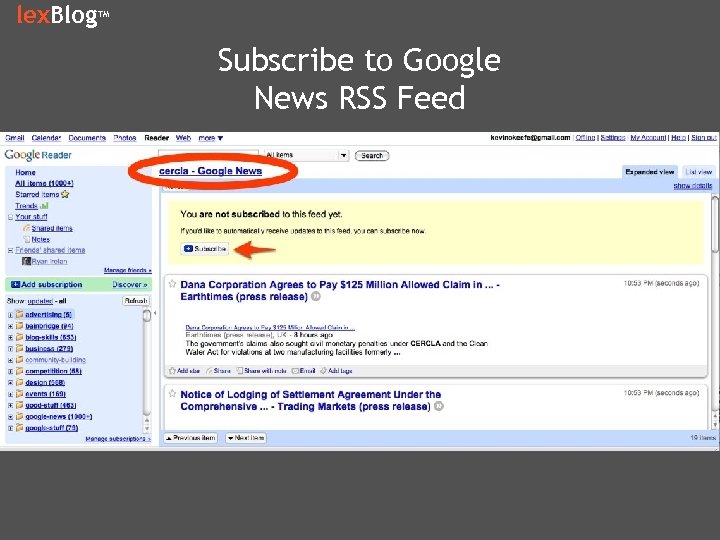Click the Google Reader logo
720x540 pixels.
[38, 155]
